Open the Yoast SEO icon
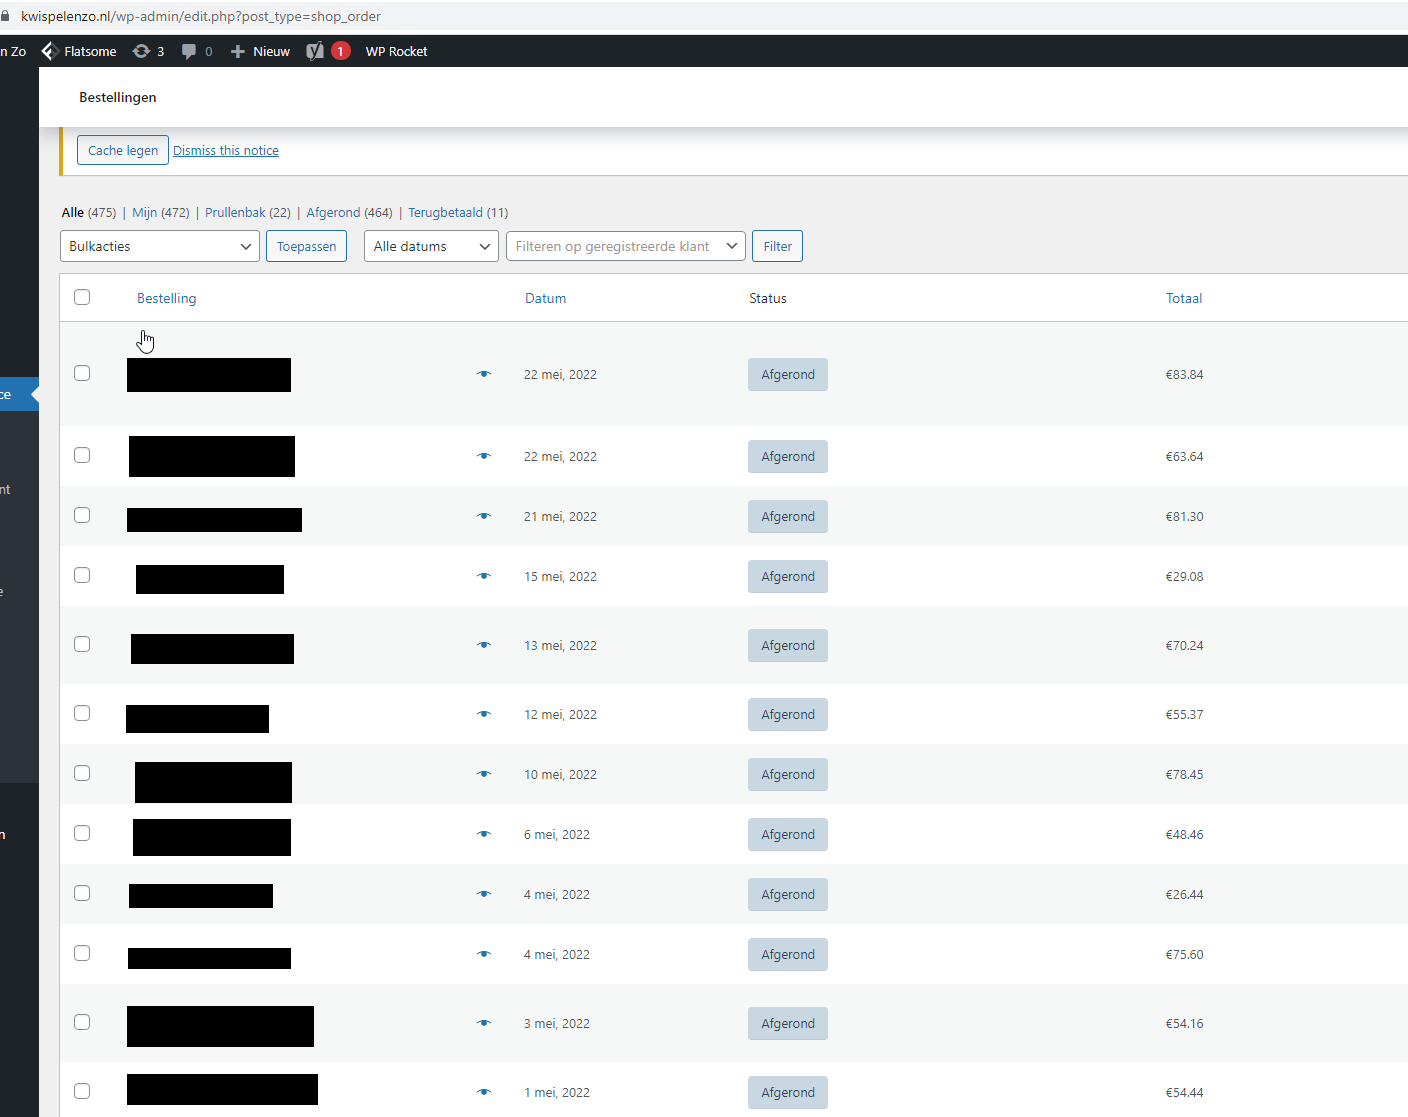1408x1117 pixels. [x=315, y=51]
